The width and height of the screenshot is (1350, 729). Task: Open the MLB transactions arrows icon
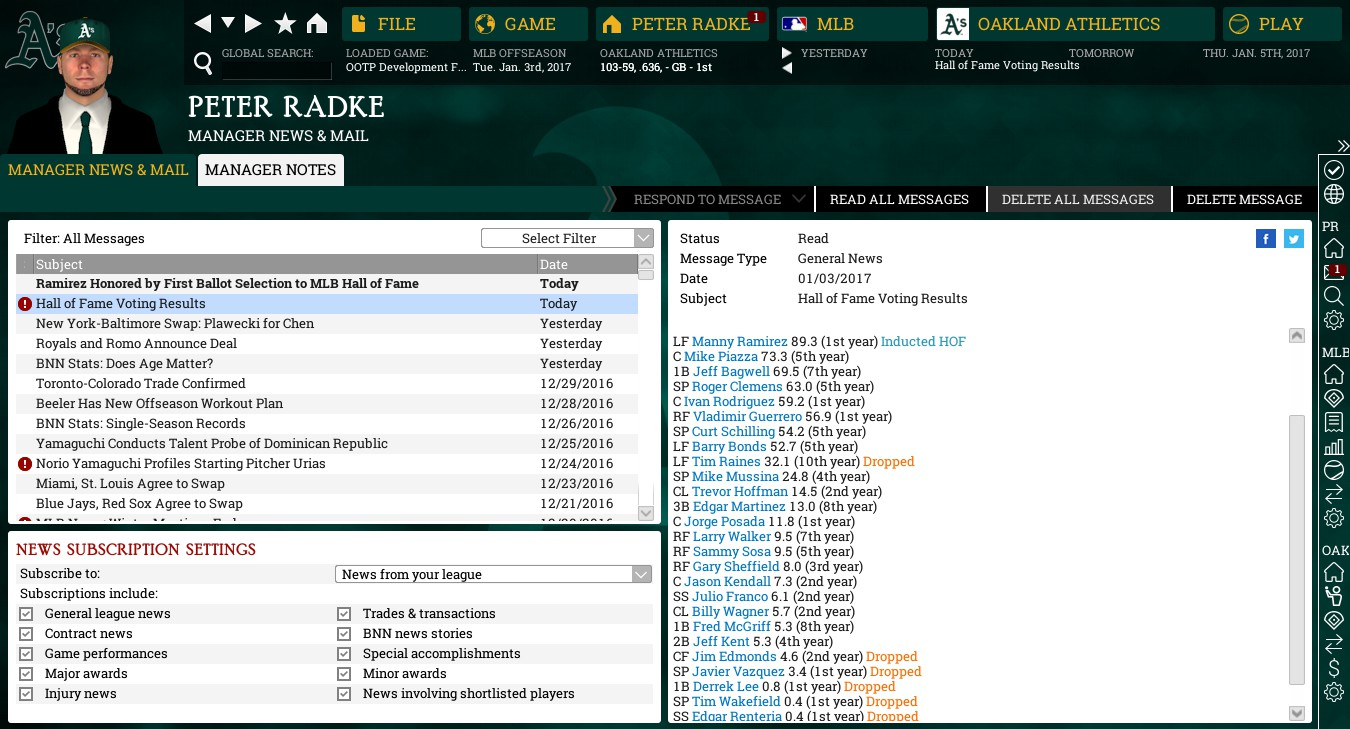tap(1334, 494)
